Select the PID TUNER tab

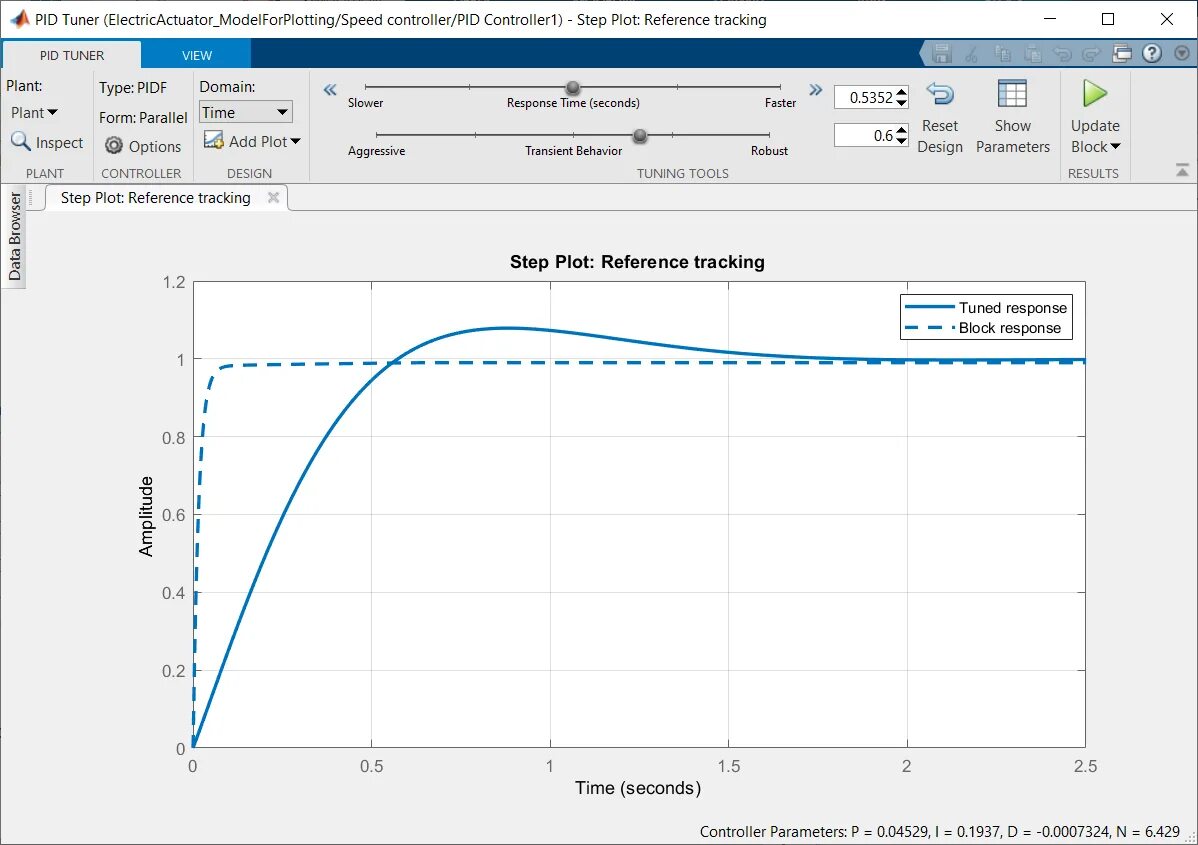(x=72, y=55)
